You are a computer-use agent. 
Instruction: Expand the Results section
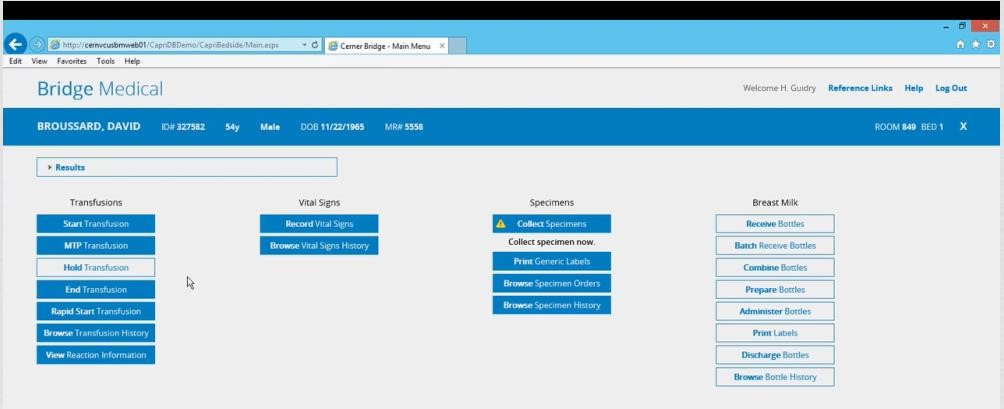(187, 167)
